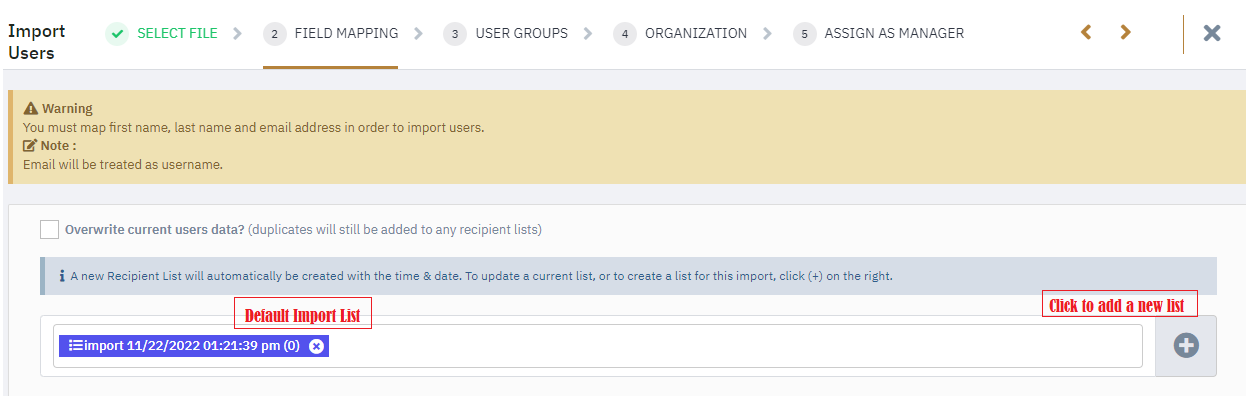The image size is (1246, 396).
Task: Click the Note edit pencil icon
Action: [x=30, y=145]
